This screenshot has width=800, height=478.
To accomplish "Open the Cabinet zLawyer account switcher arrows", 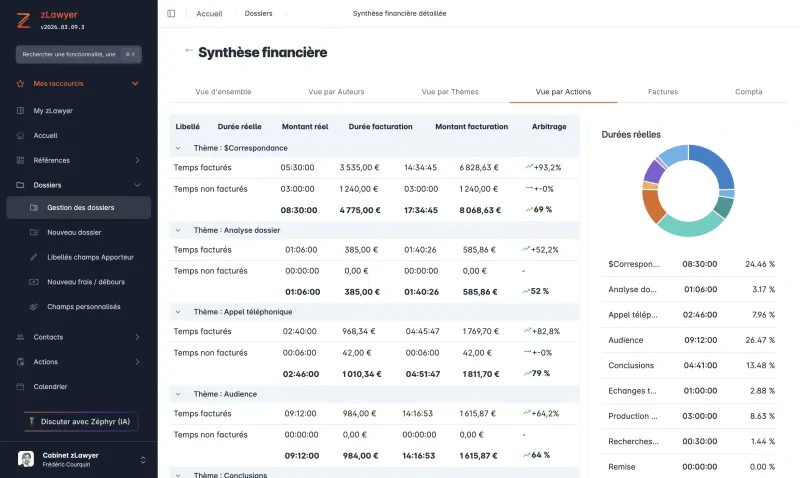I will [x=143, y=460].
